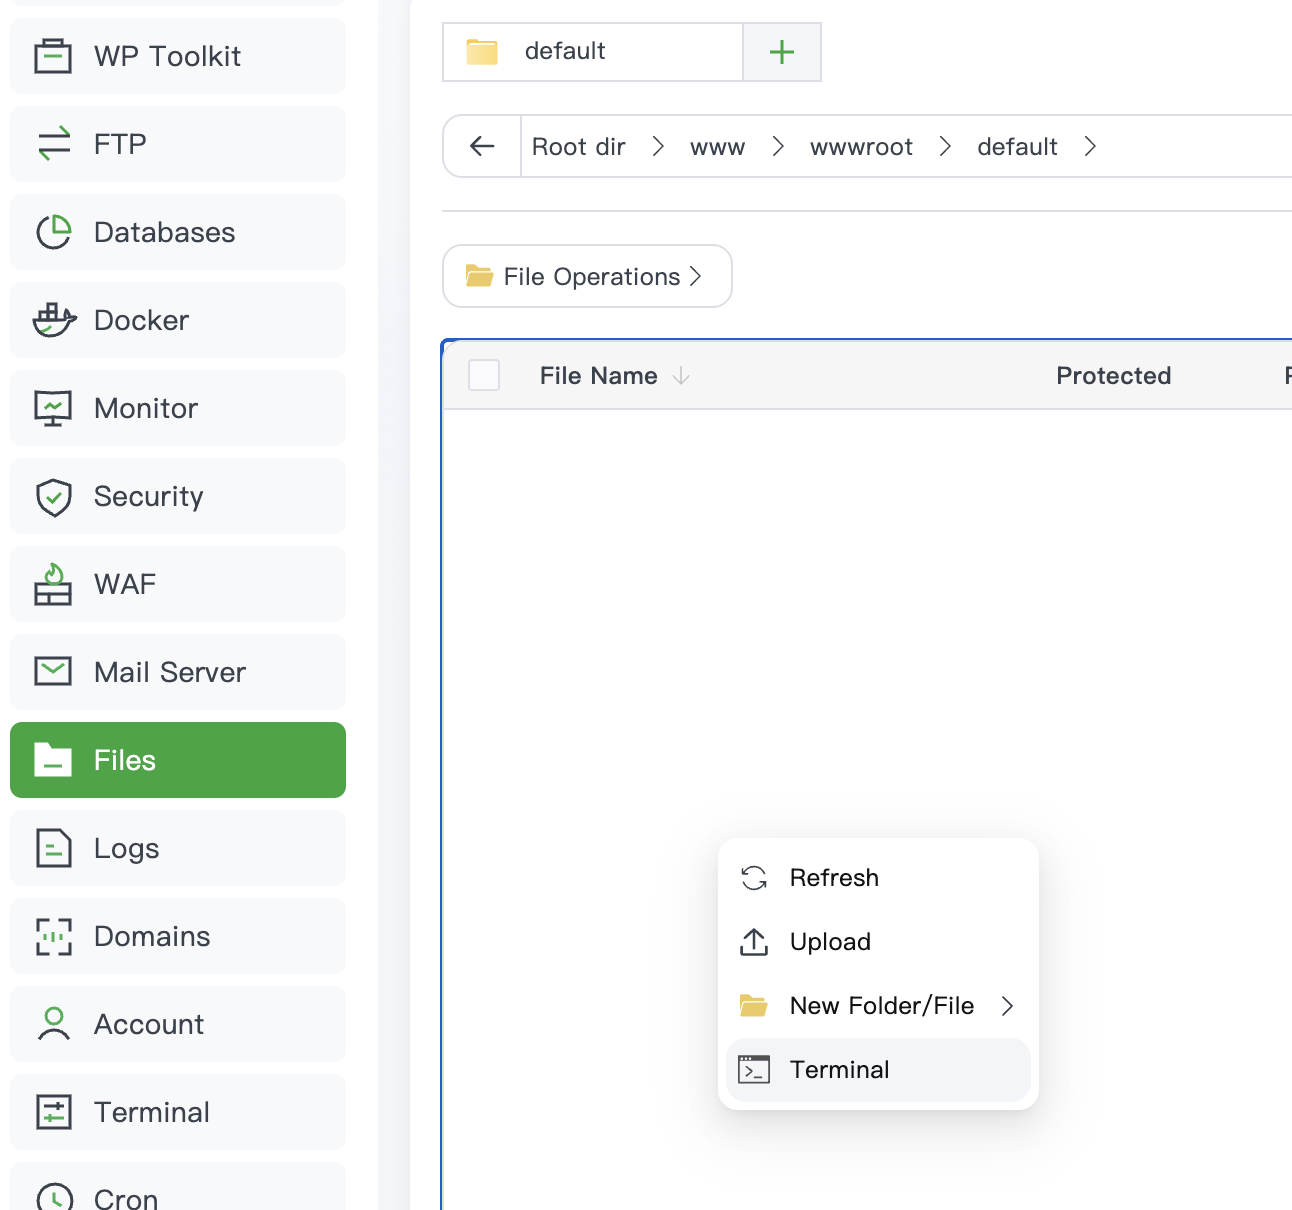Screen dimensions: 1292x1210
Task: Add a new tab with plus icon
Action: 782,52
